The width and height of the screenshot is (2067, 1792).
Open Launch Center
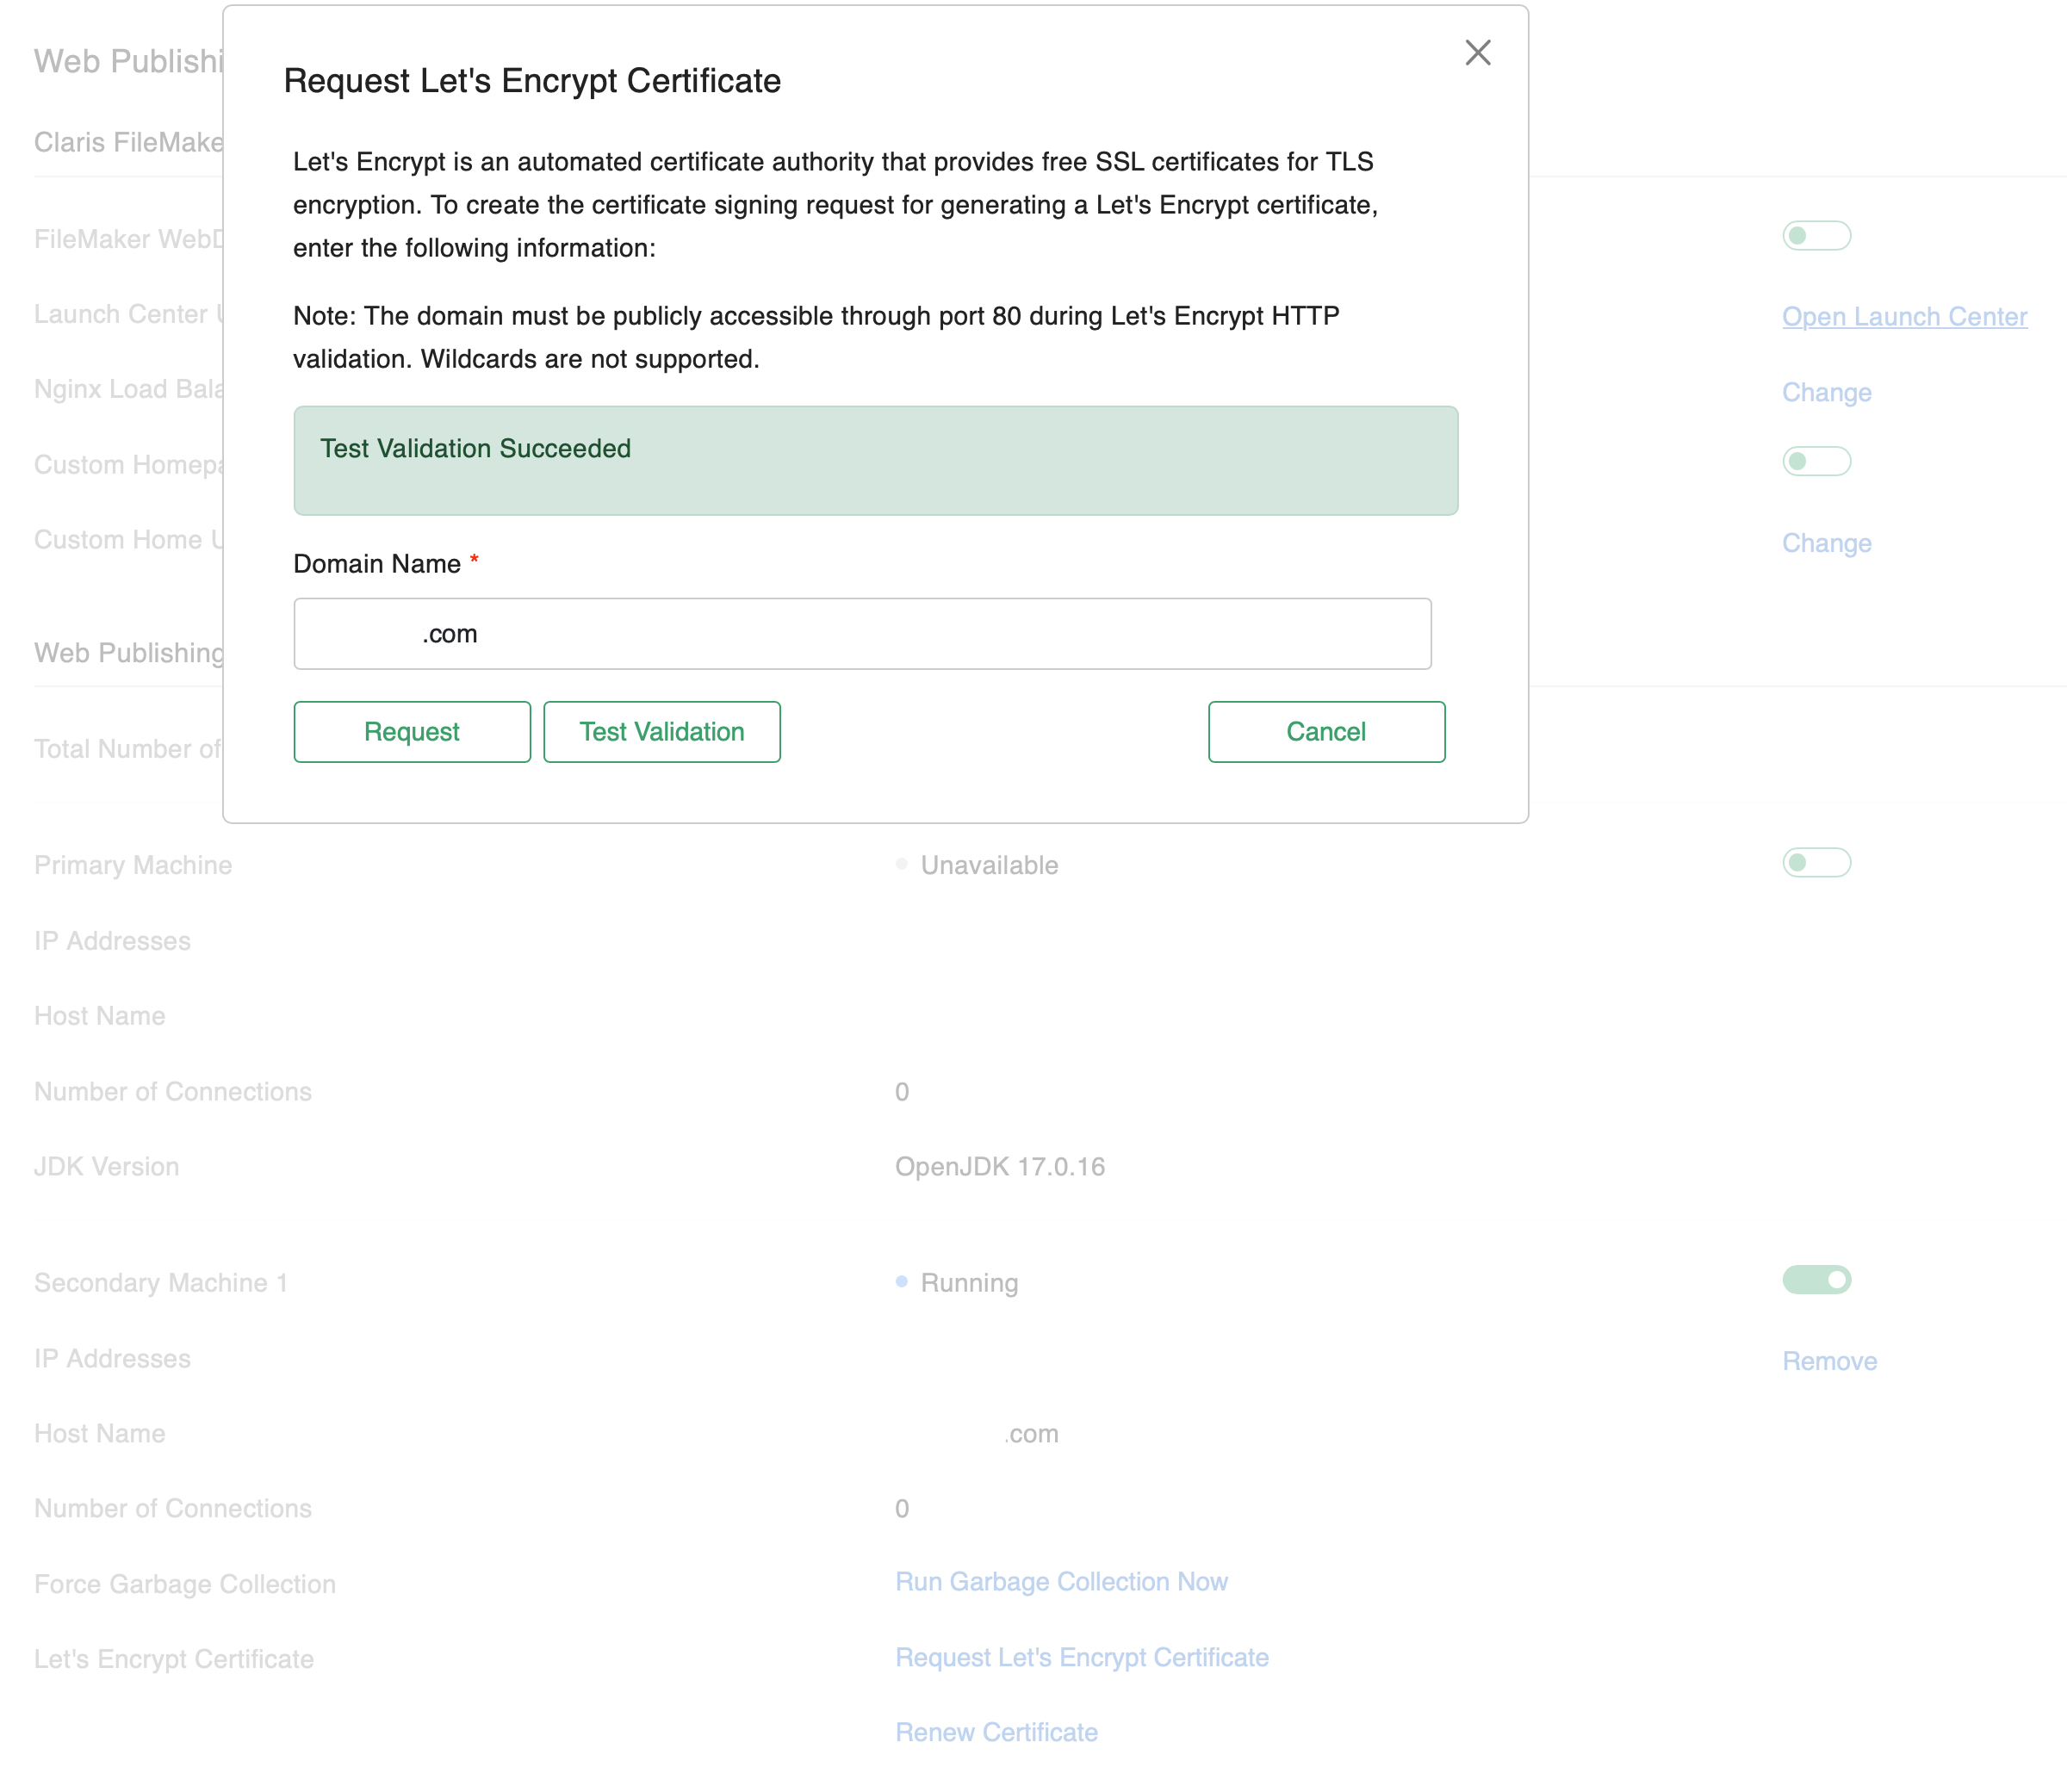click(1903, 316)
